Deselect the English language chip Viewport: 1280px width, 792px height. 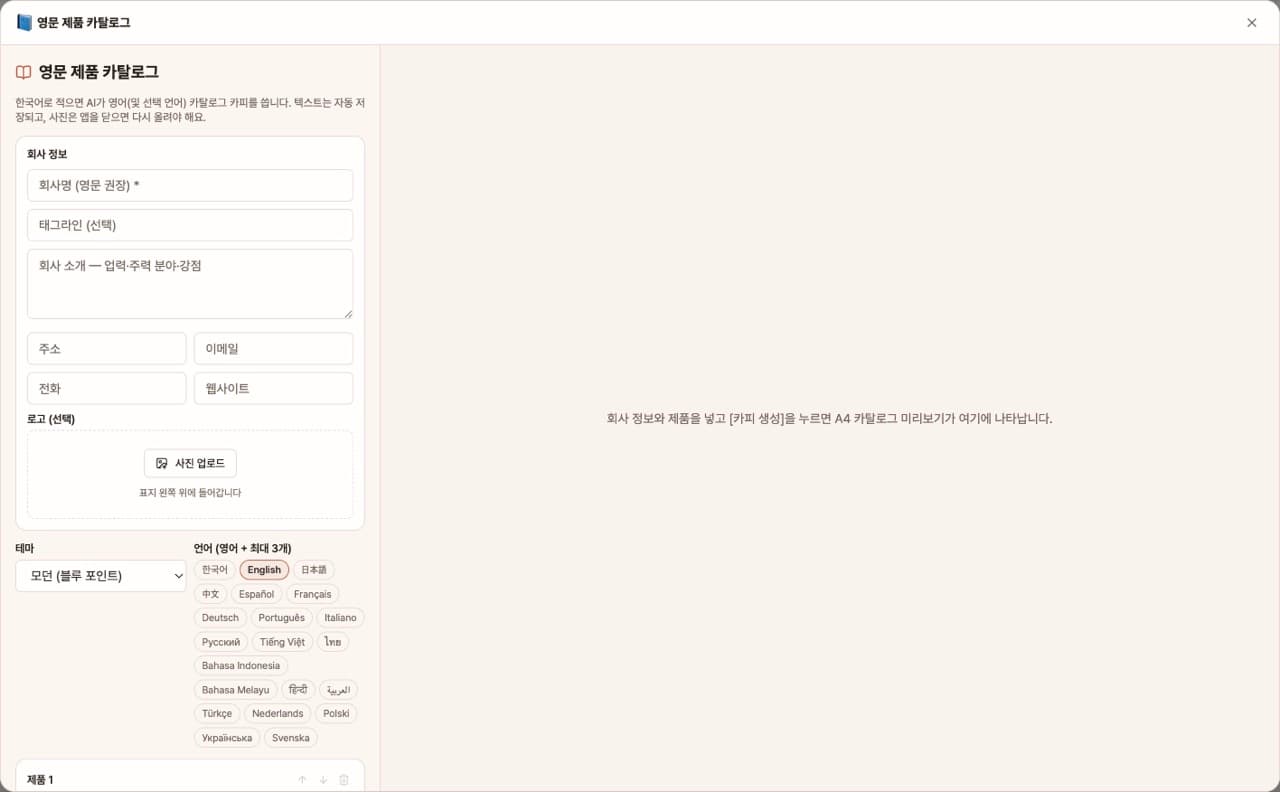[x=264, y=570]
